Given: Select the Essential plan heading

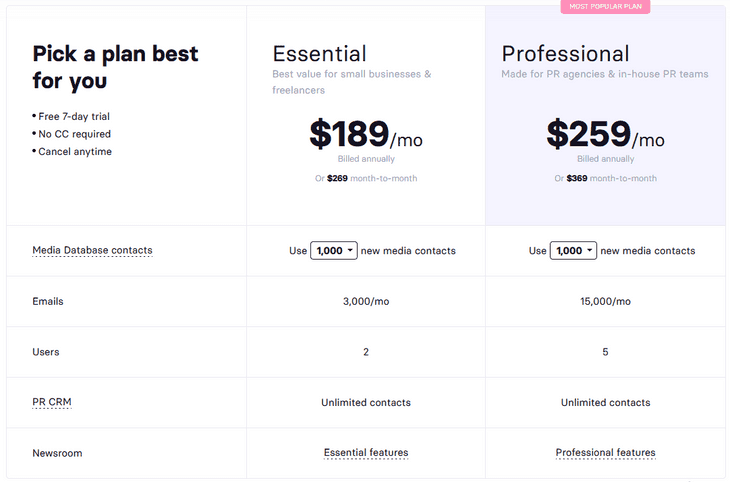Looking at the screenshot, I should pyautogui.click(x=319, y=54).
